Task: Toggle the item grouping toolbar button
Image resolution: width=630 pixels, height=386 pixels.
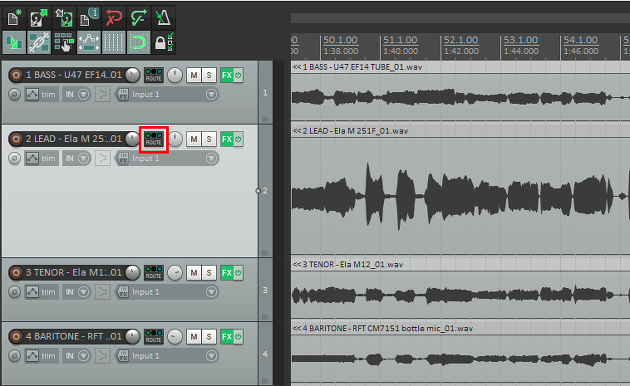Action: click(x=39, y=43)
